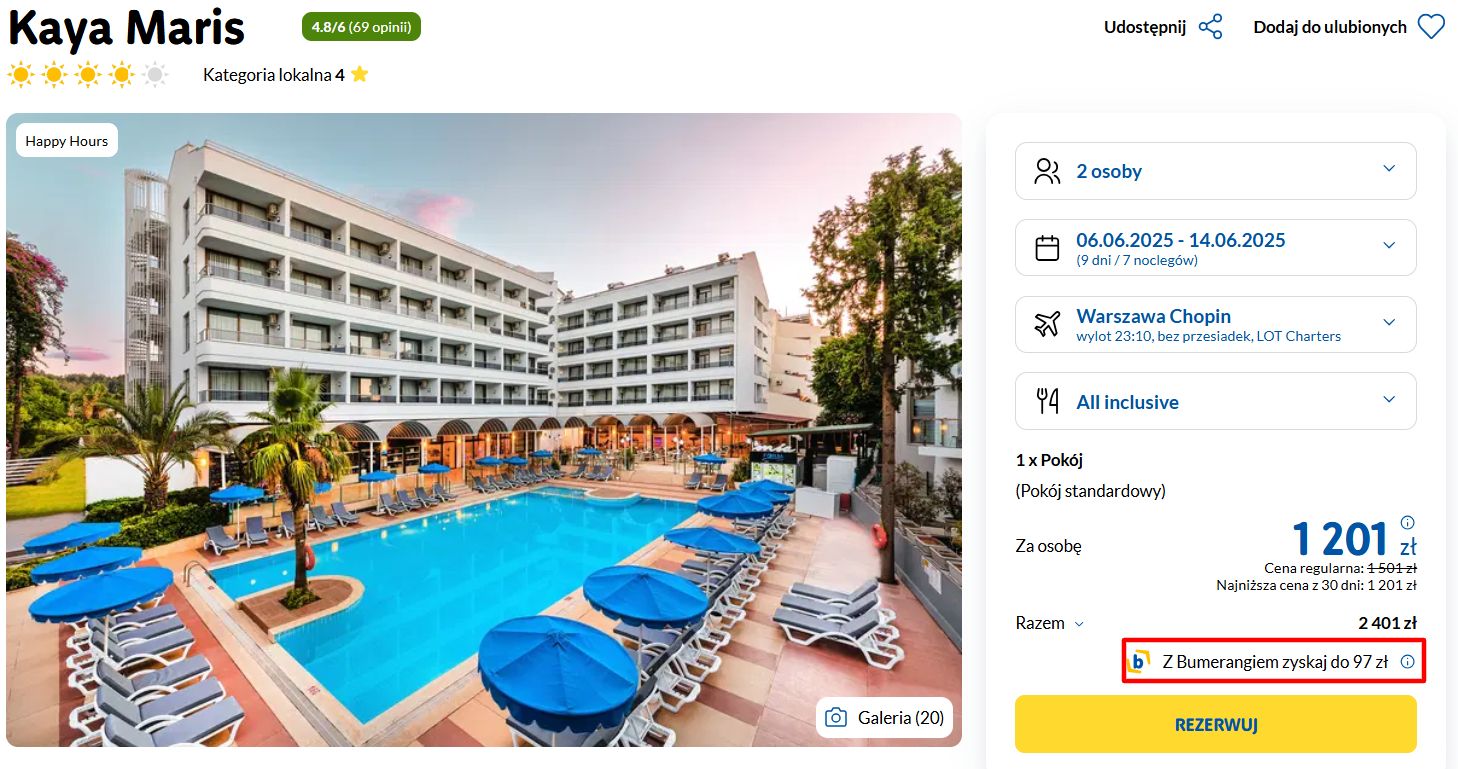Click the Kategoria lokalna 4 star label

[x=286, y=75]
